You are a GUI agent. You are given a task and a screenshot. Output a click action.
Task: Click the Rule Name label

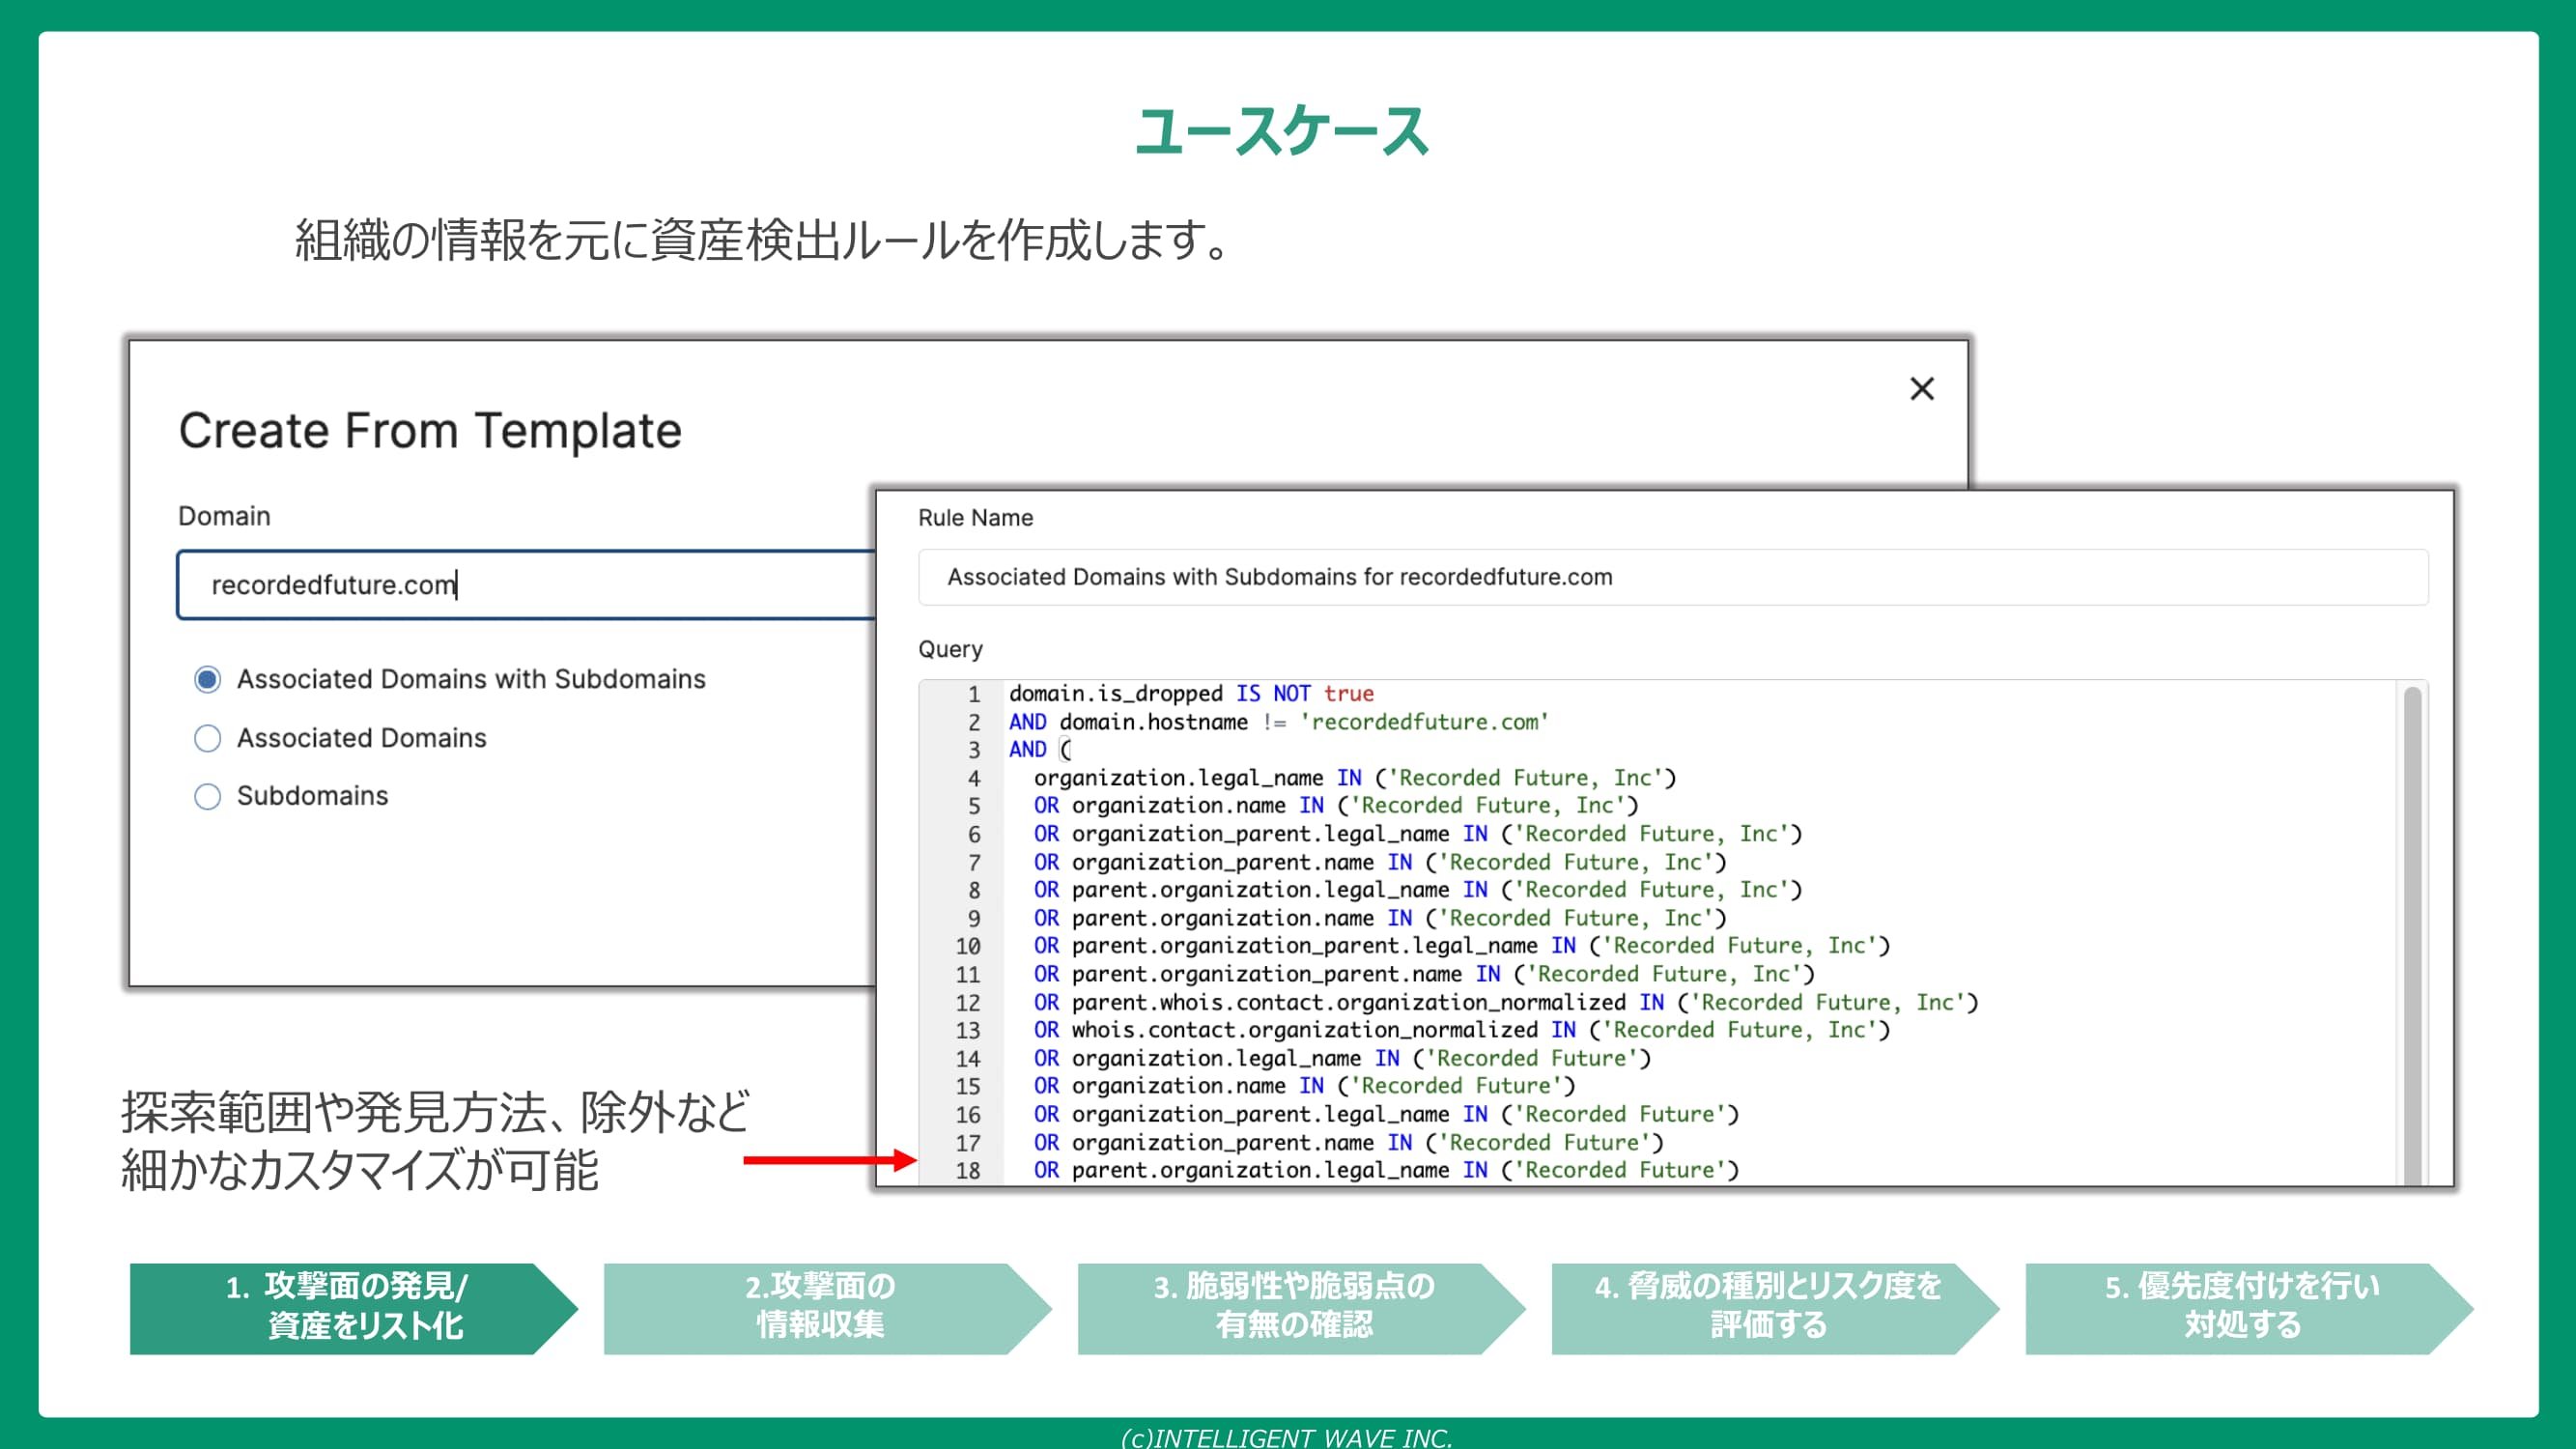coord(975,518)
